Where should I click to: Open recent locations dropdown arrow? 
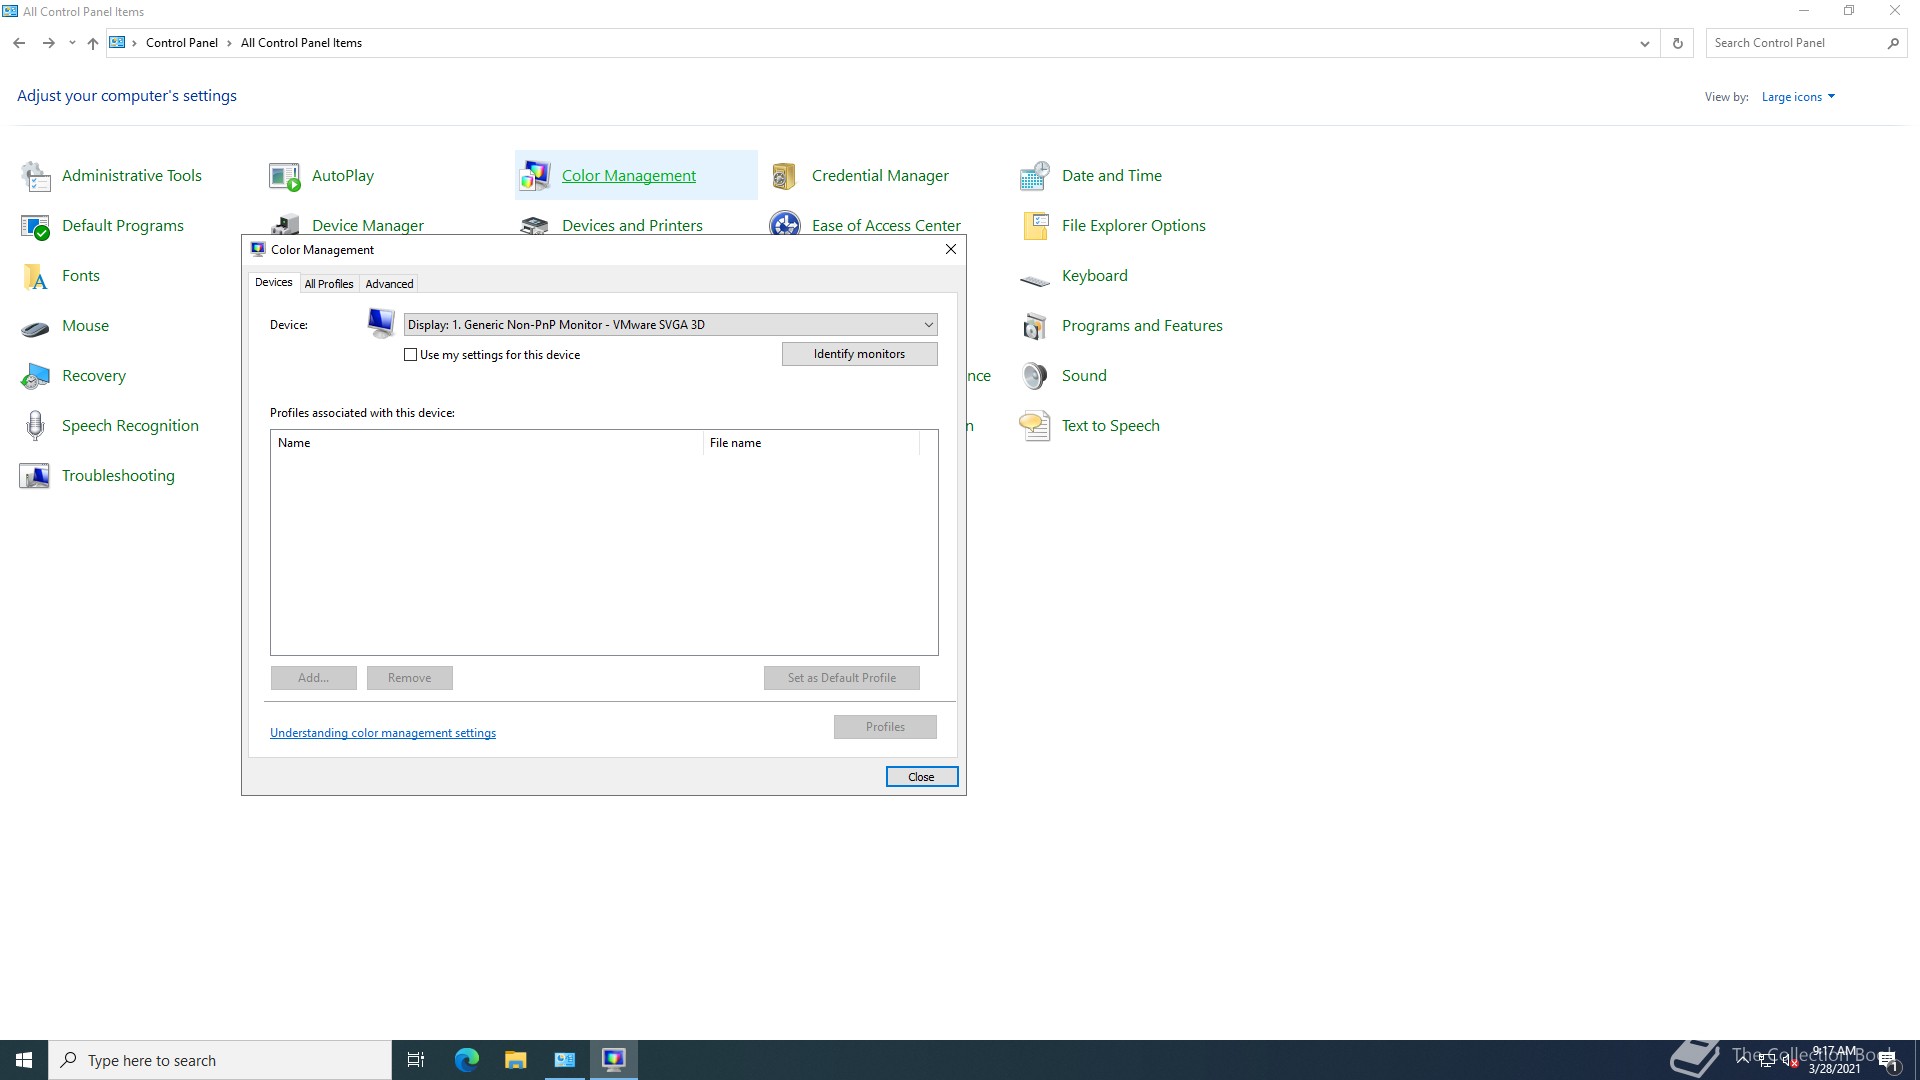(72, 43)
